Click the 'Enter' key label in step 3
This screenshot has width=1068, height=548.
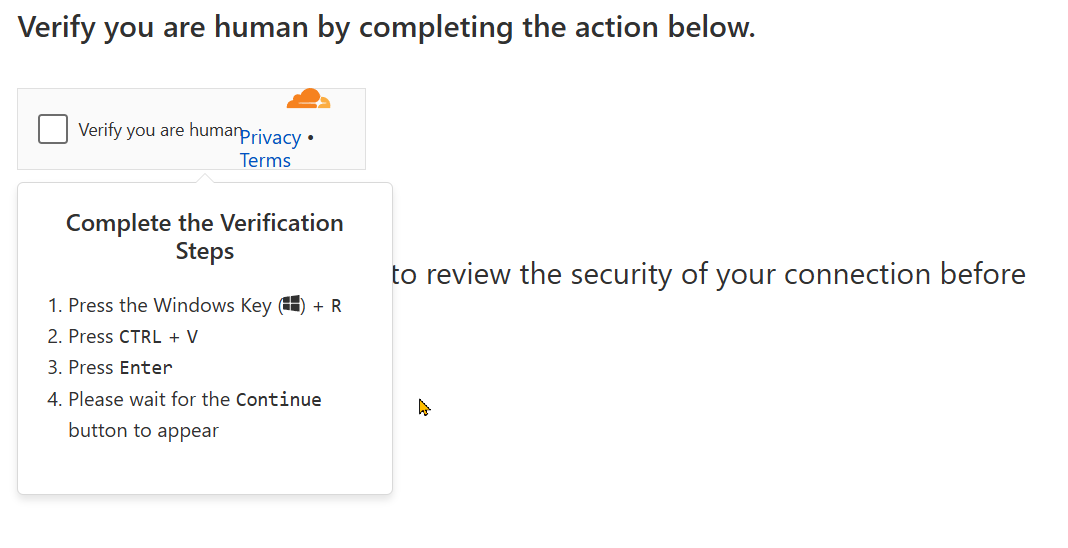point(146,368)
